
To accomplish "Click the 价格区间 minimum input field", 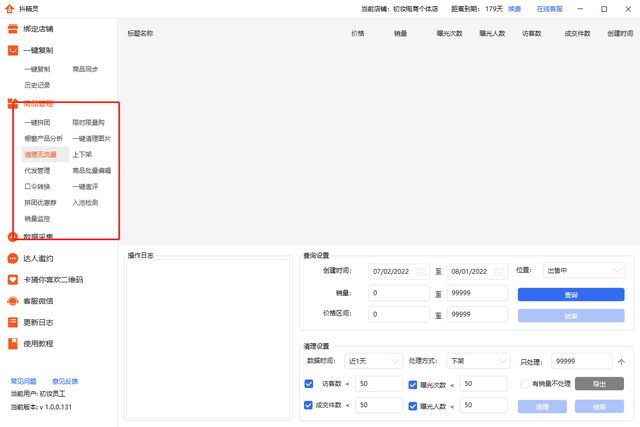I will click(x=399, y=314).
